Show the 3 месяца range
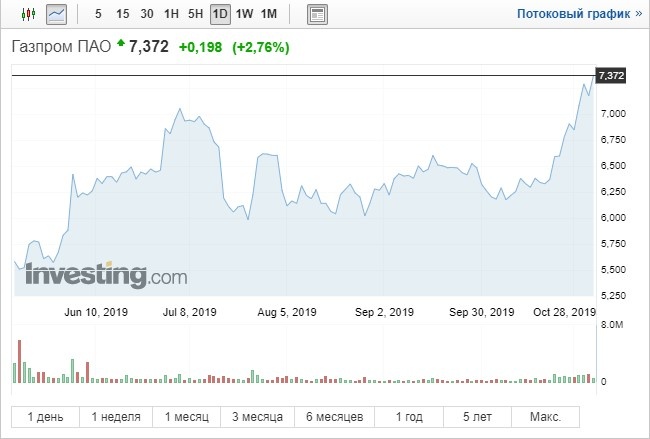Screen dimensions: 650x439 (257, 417)
